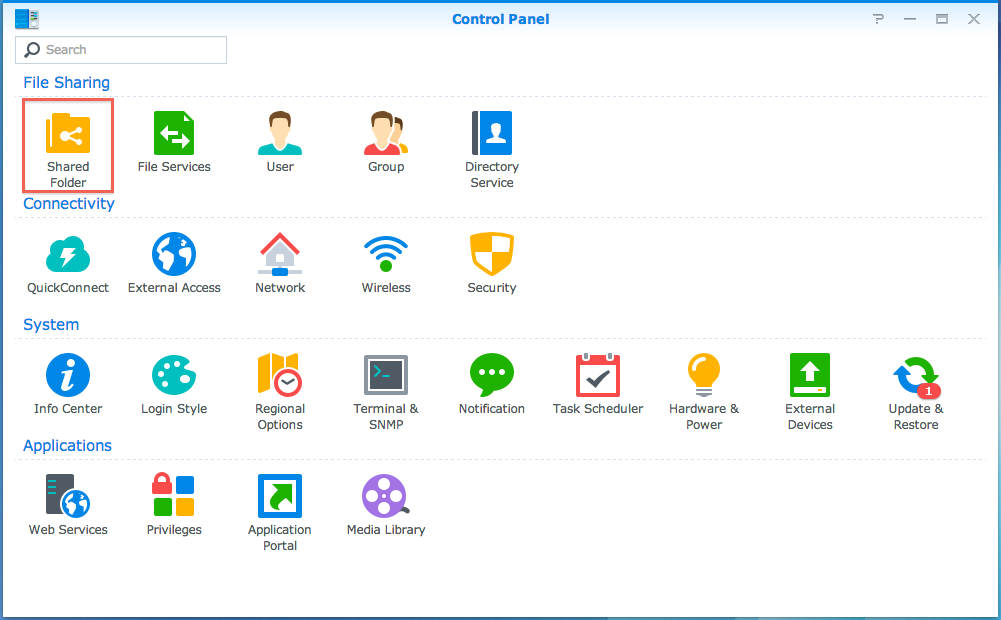Open the Group management icon
The width and height of the screenshot is (1001, 620).
[386, 134]
